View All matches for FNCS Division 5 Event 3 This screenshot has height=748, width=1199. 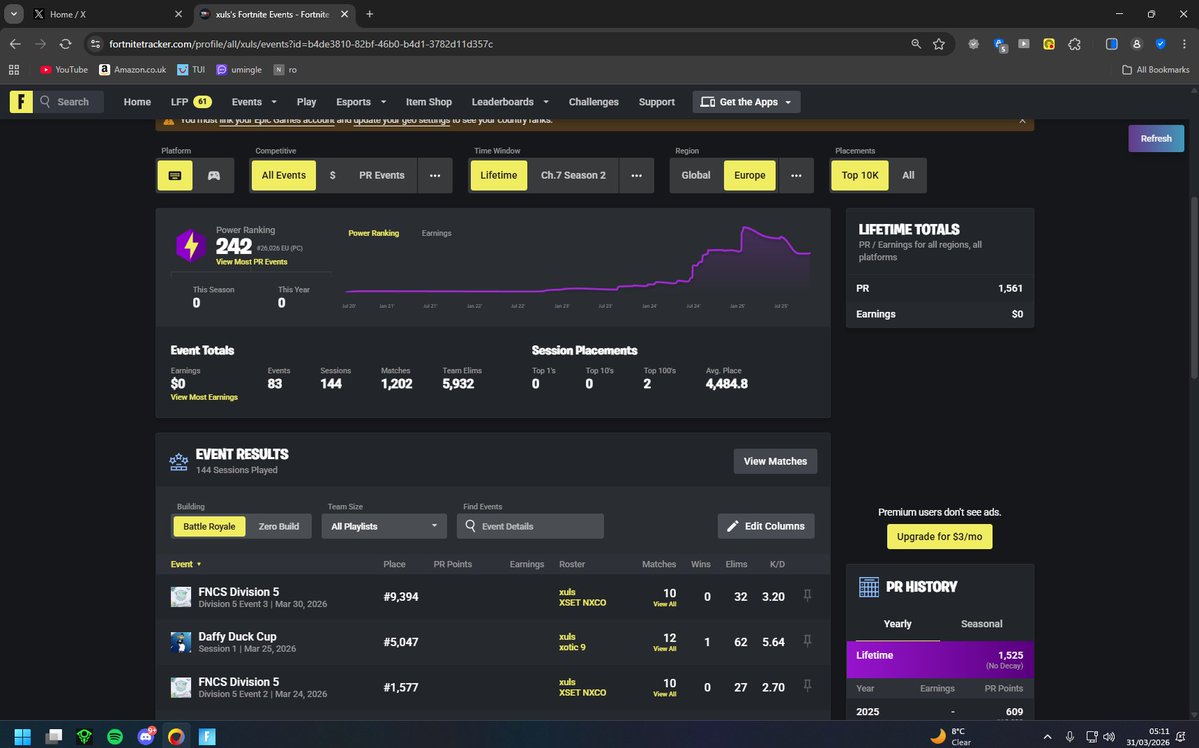click(664, 604)
